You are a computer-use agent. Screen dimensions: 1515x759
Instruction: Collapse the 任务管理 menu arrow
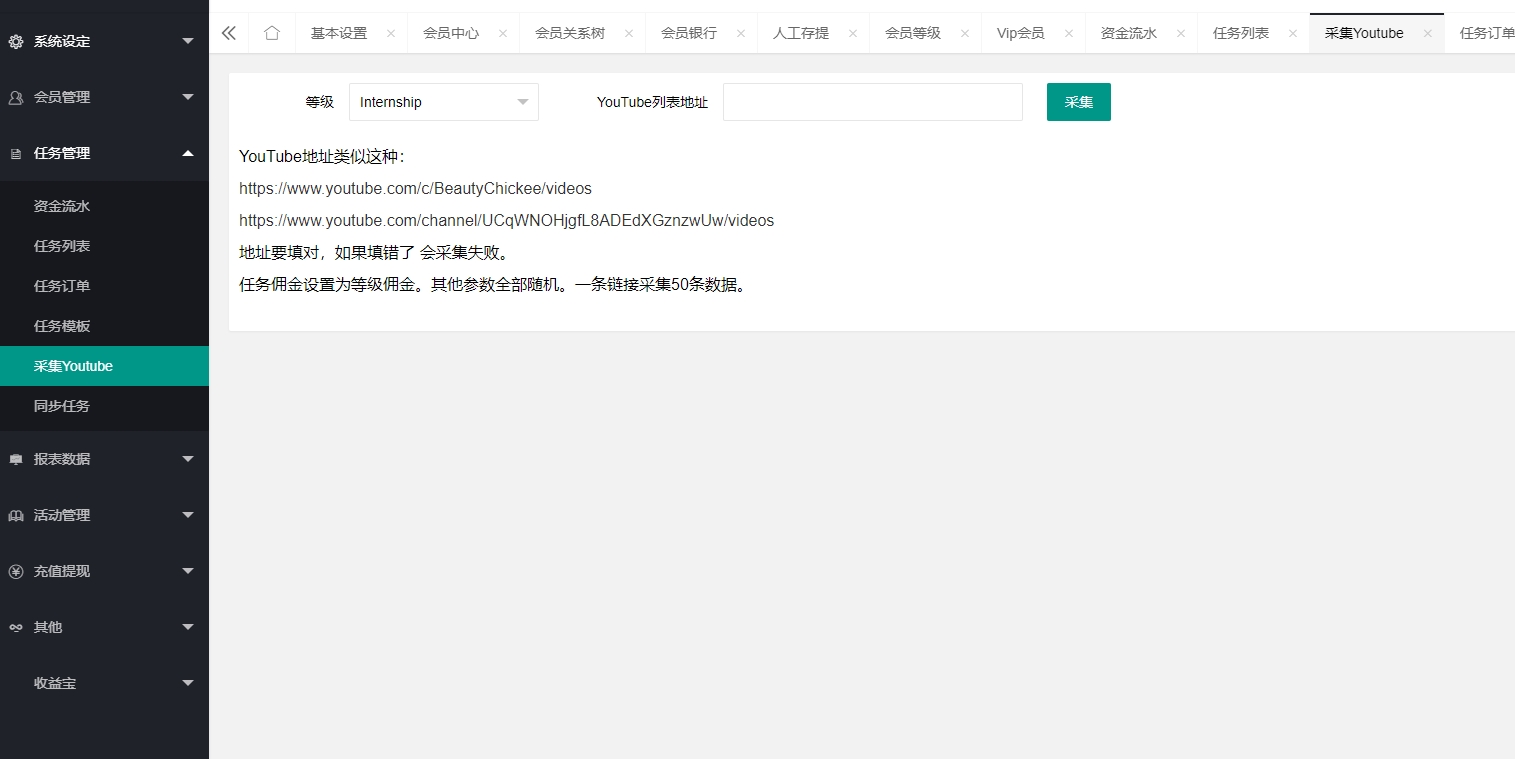pos(188,153)
